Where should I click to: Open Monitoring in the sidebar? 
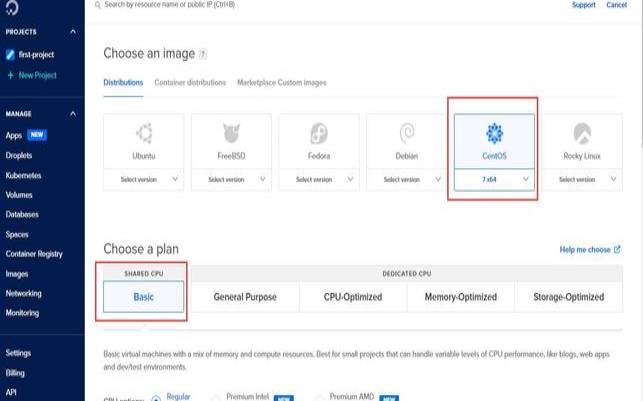click(22, 313)
